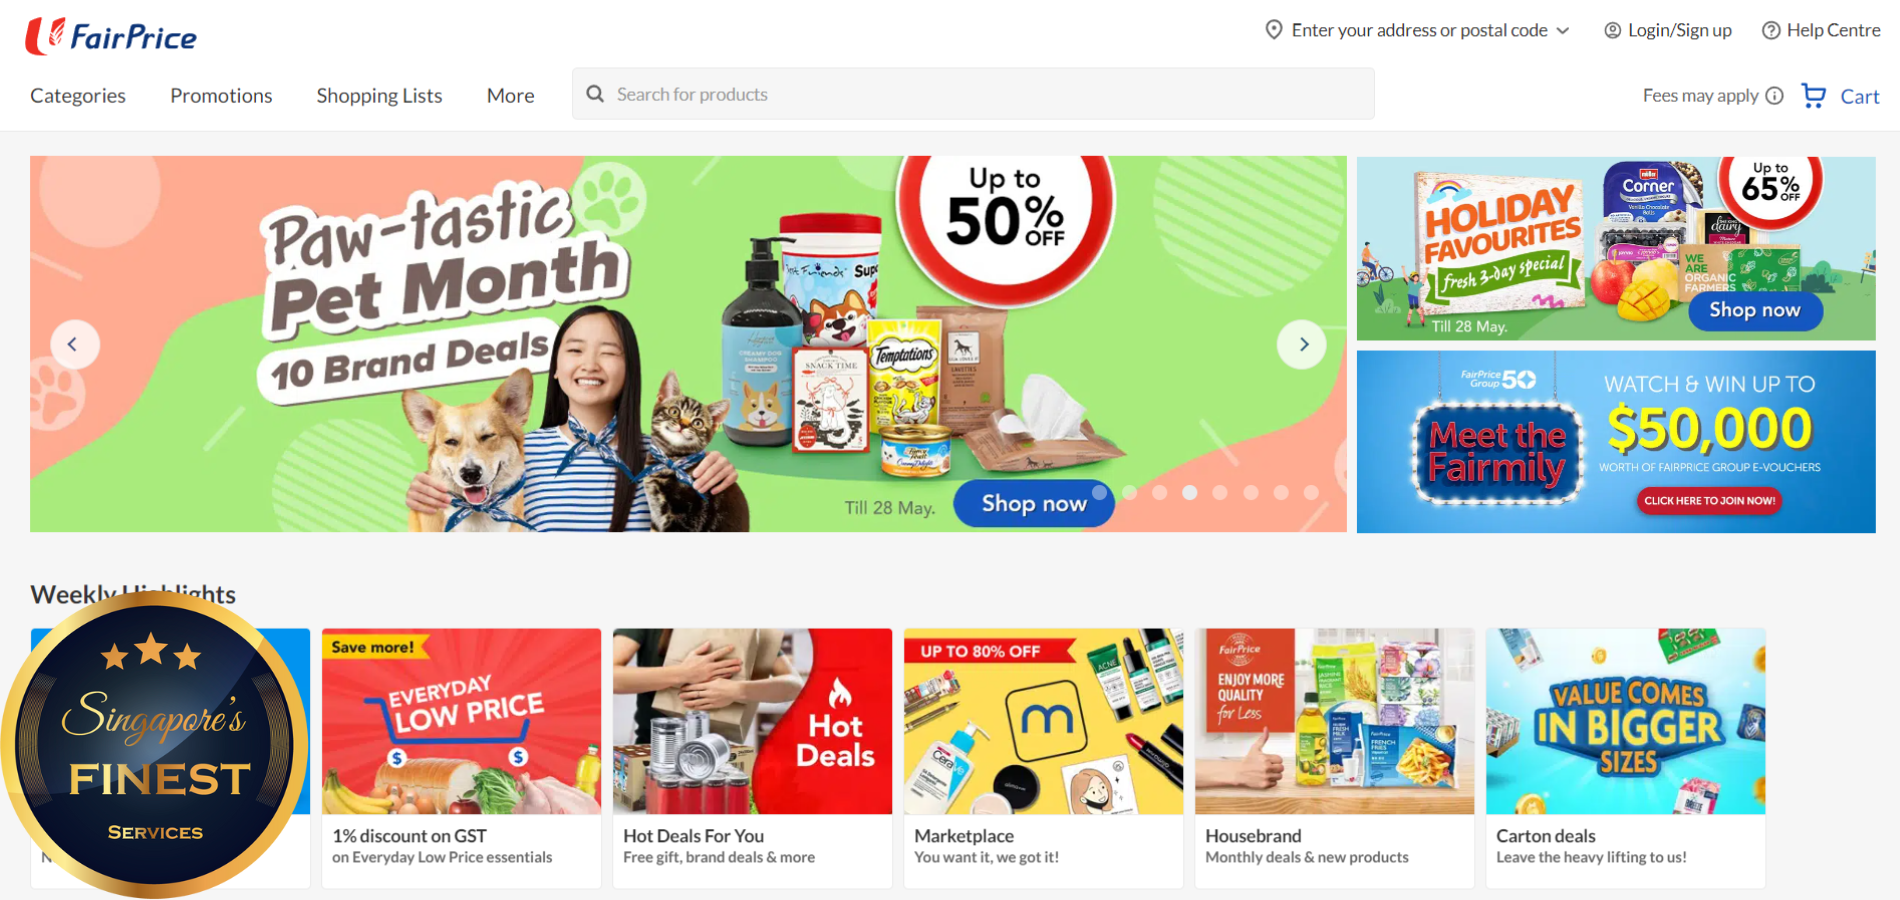
Task: Open the shopping cart icon
Action: click(x=1813, y=95)
